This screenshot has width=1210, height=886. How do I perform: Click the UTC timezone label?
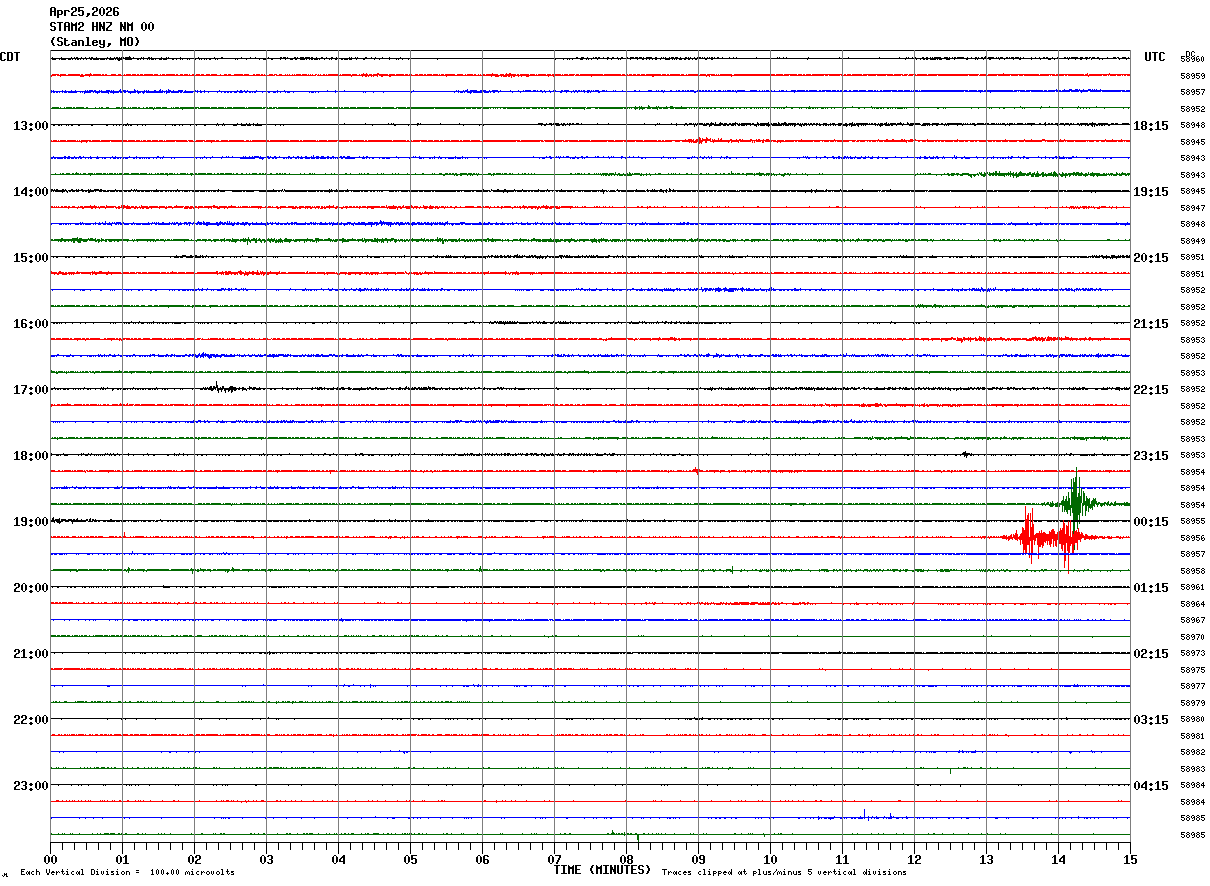[x=1155, y=57]
